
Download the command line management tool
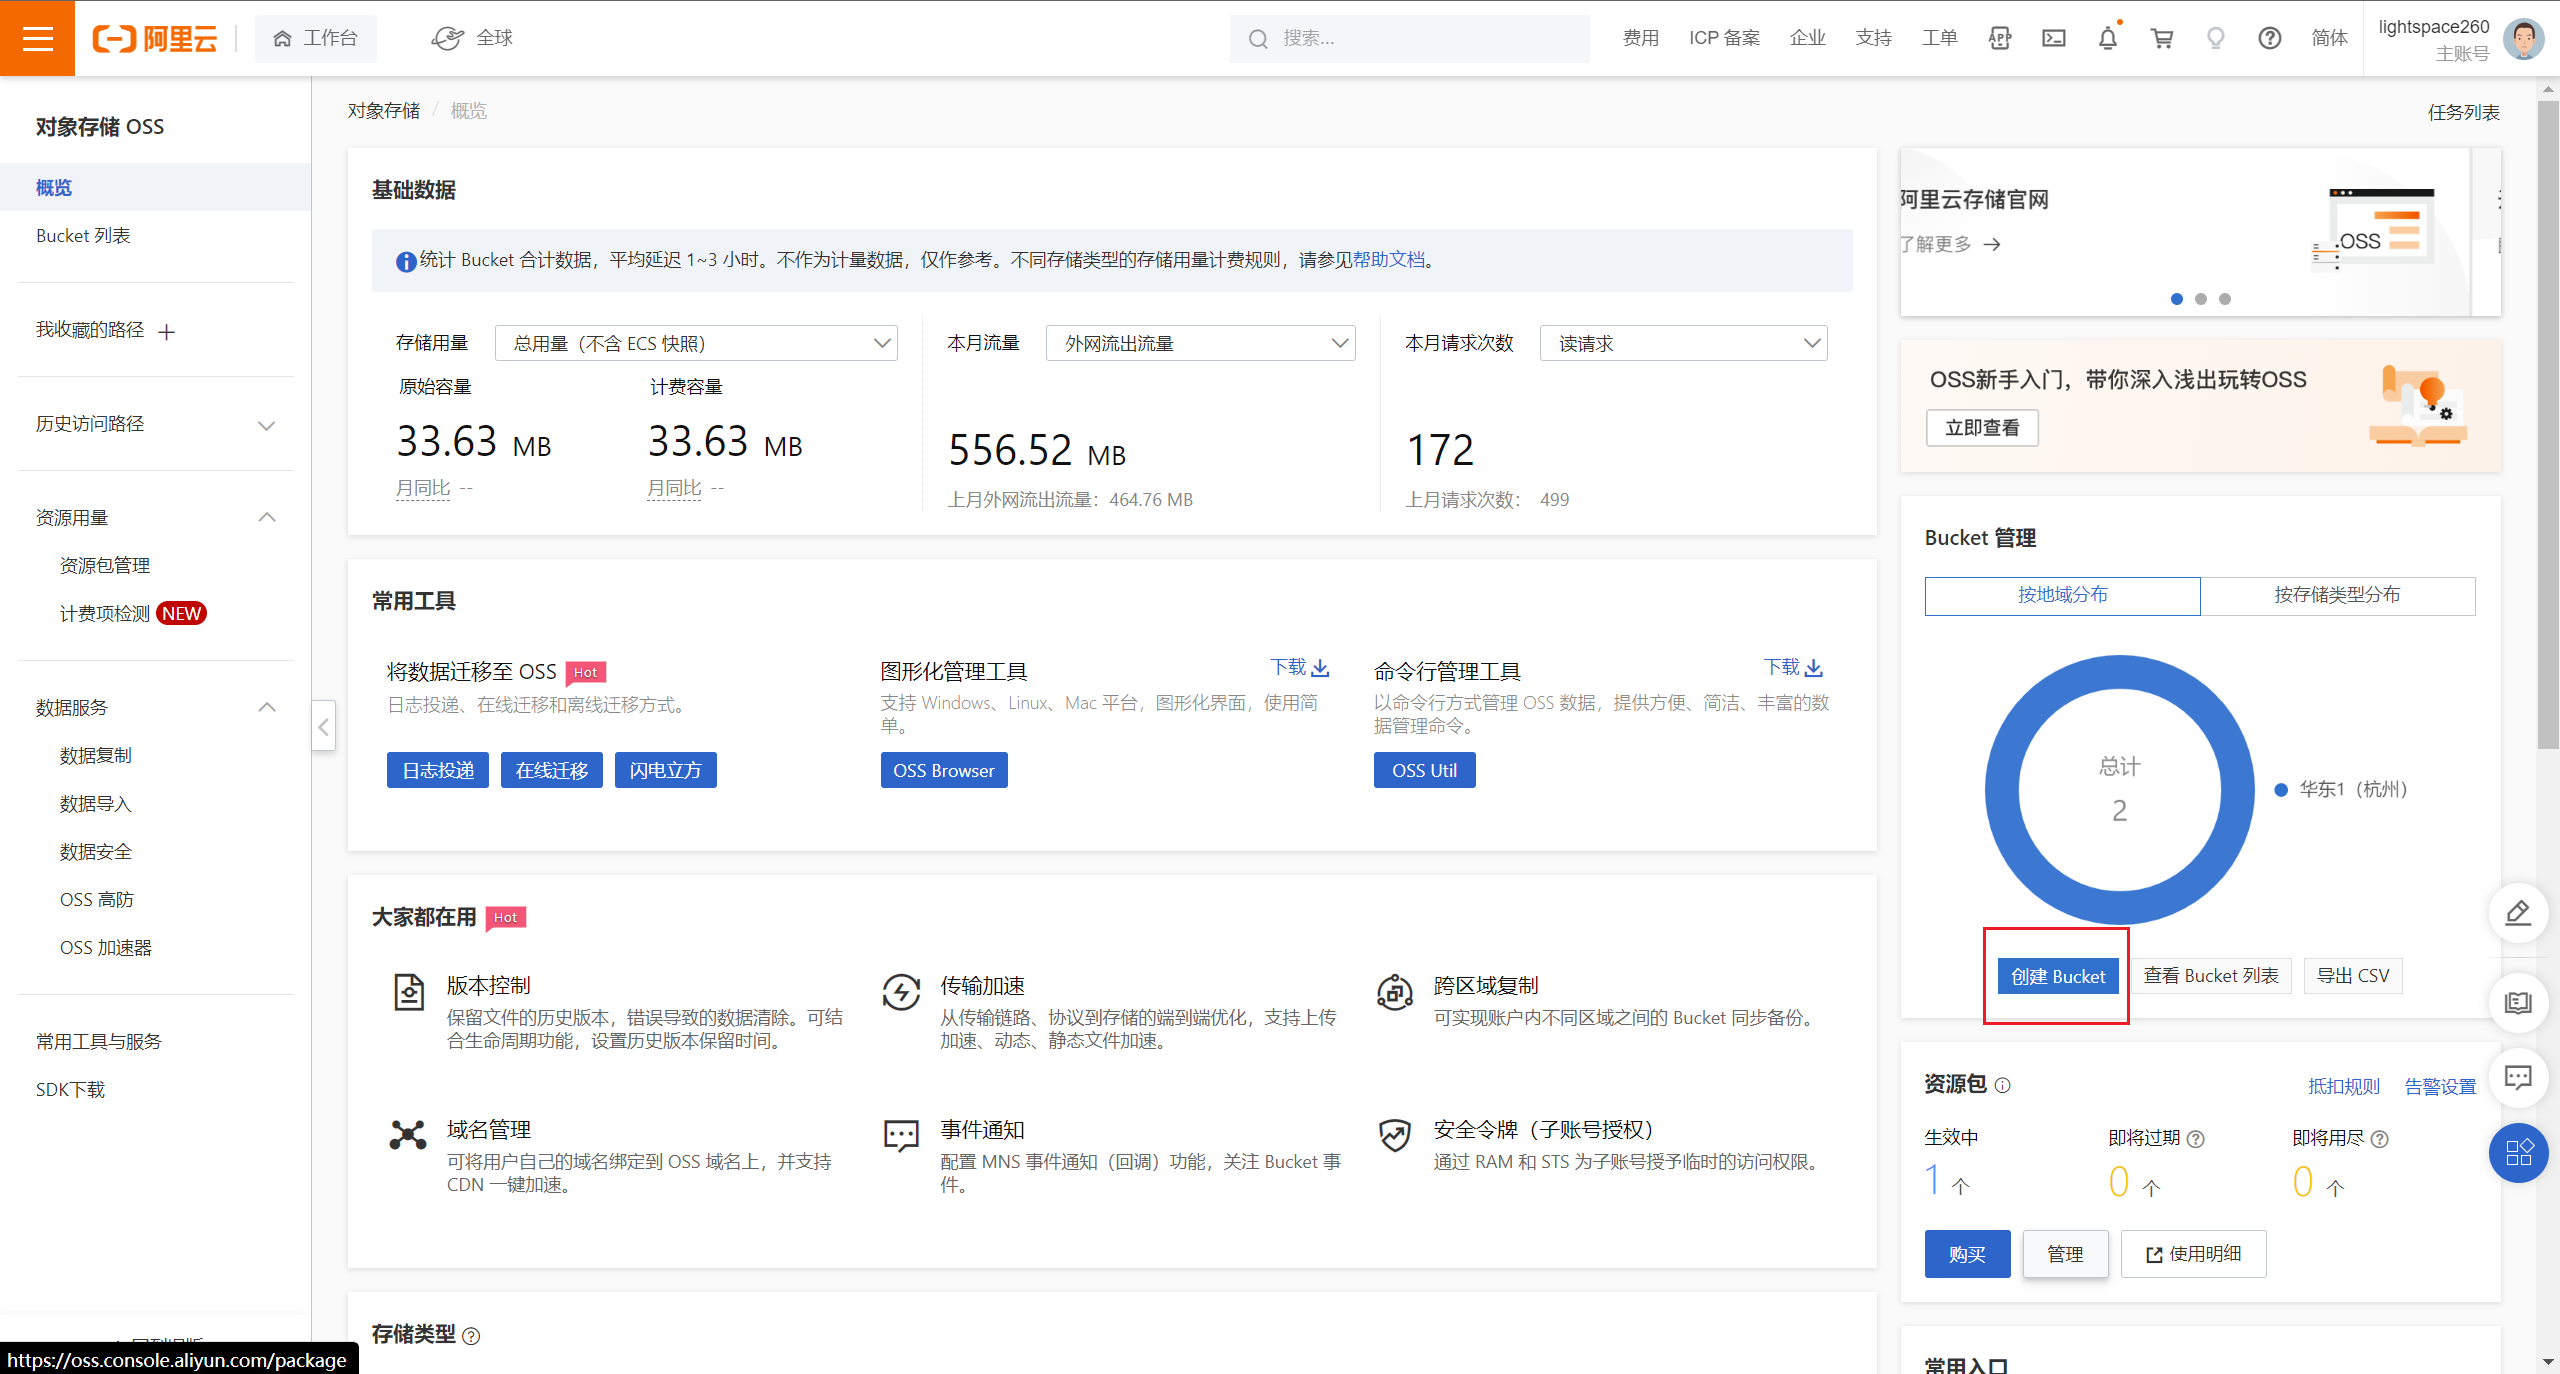tap(1793, 667)
